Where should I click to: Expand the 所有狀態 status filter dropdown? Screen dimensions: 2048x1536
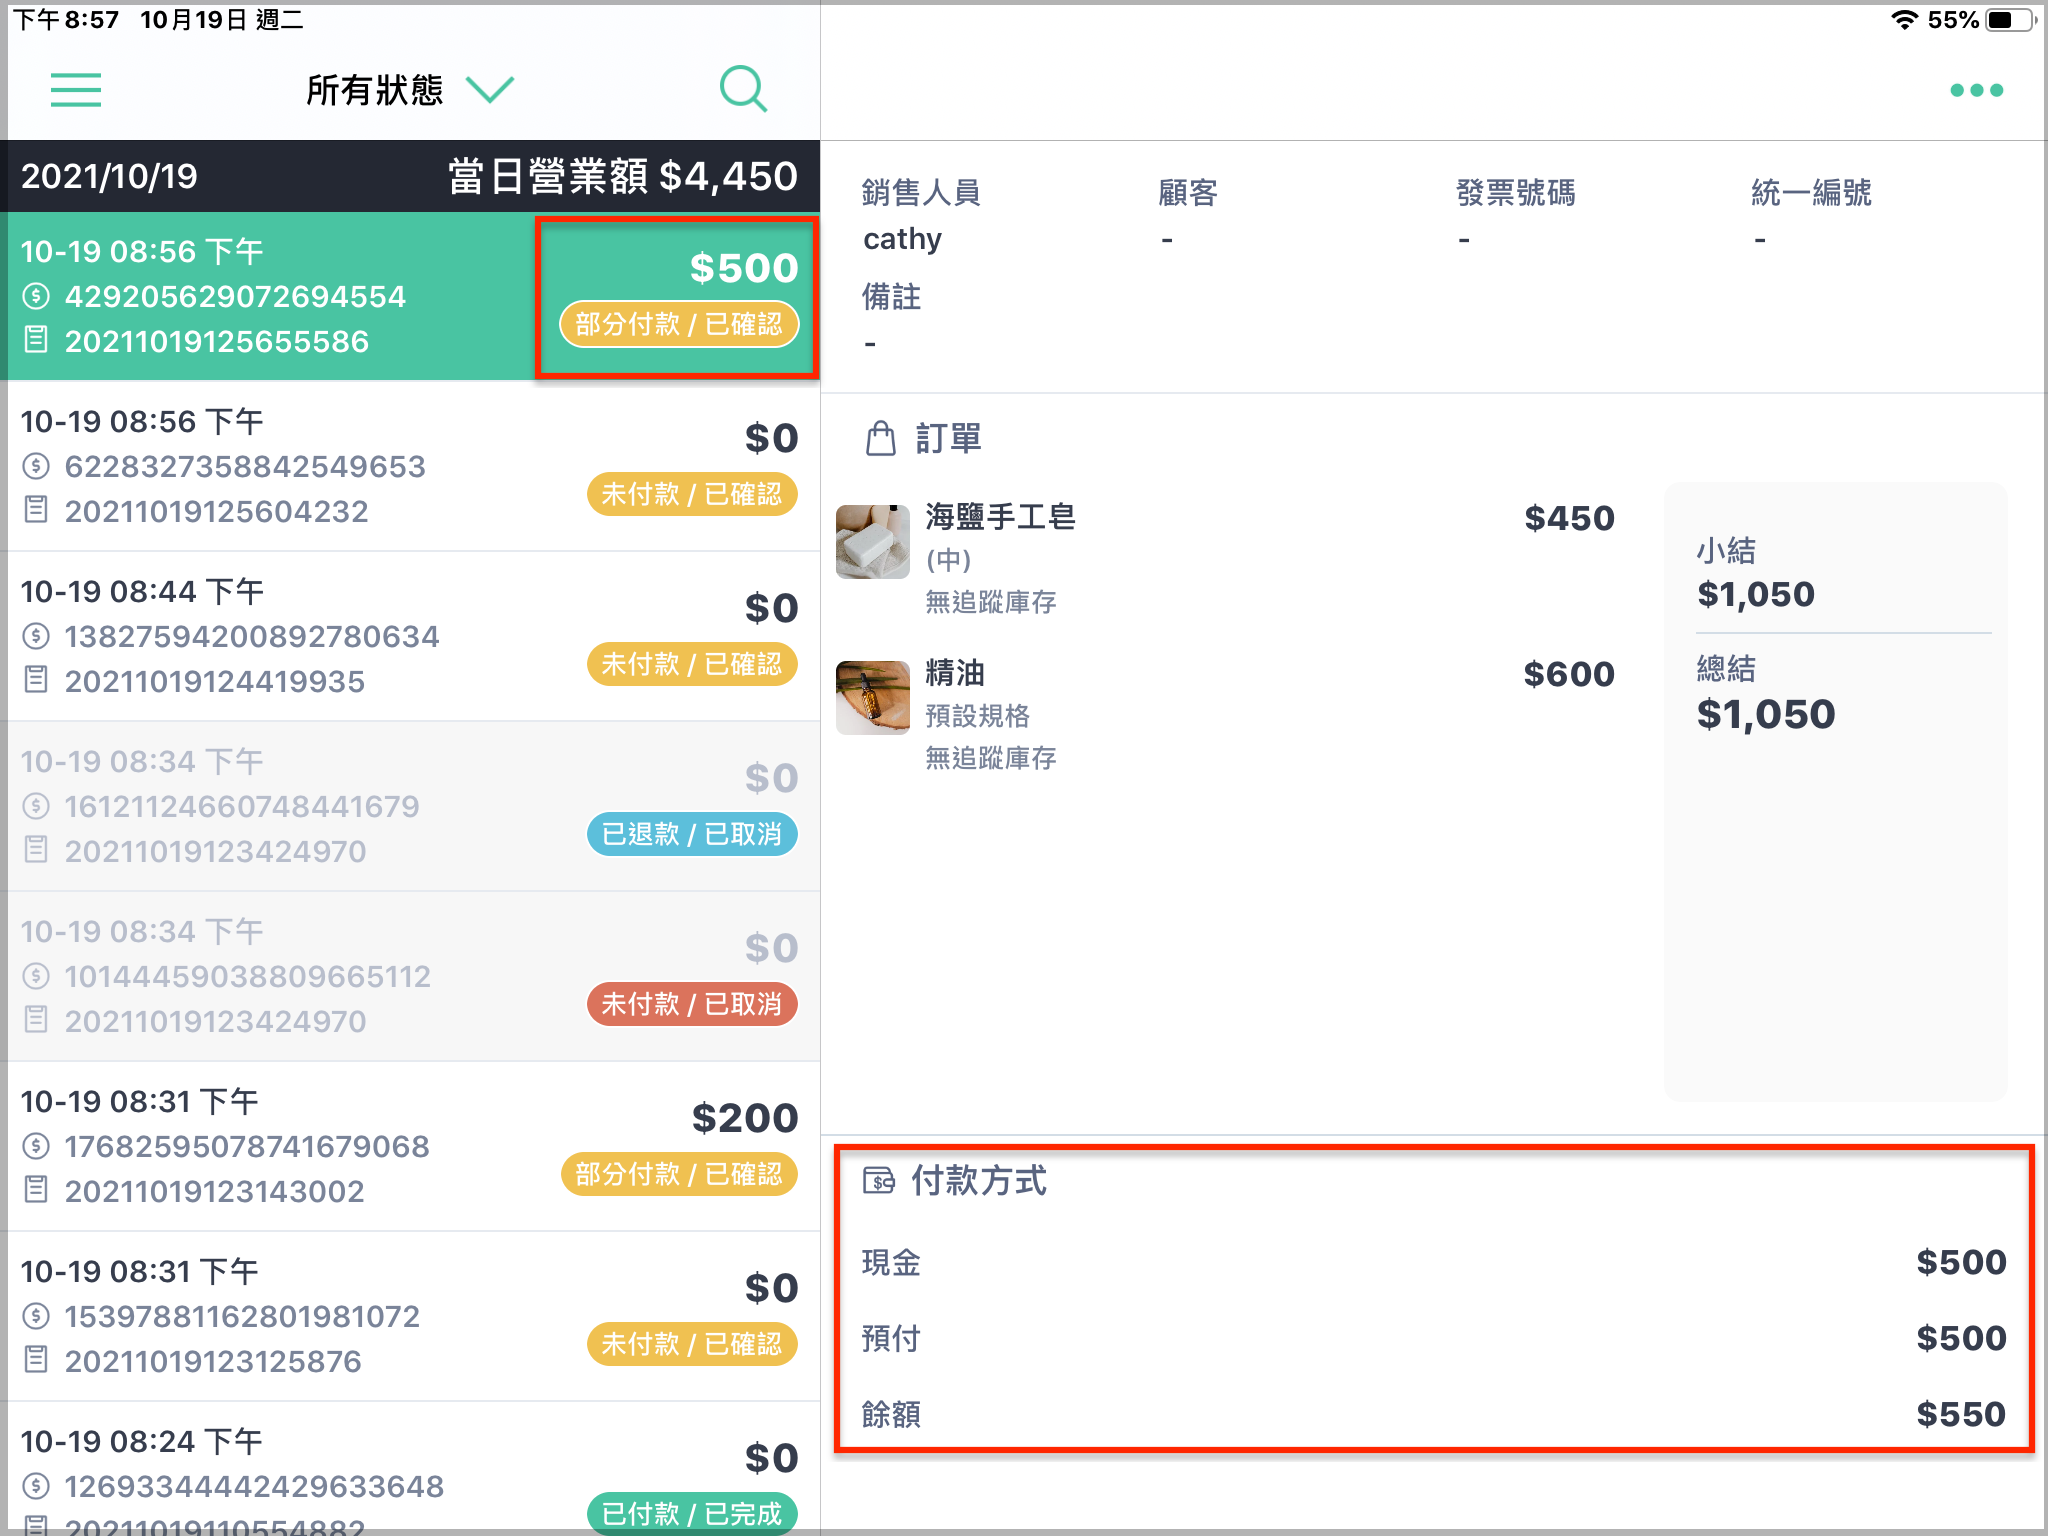coord(409,90)
